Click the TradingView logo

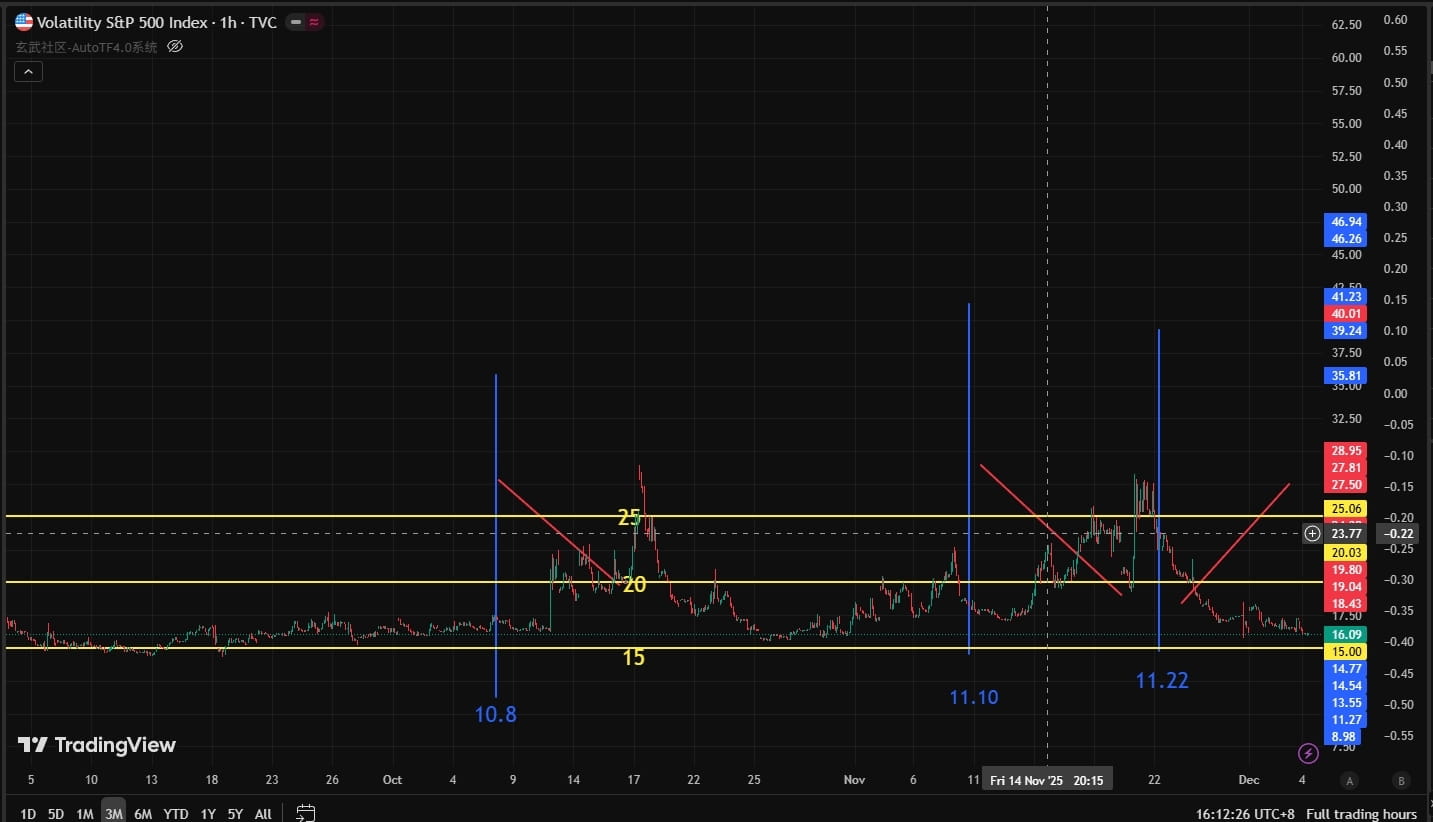coord(97,745)
